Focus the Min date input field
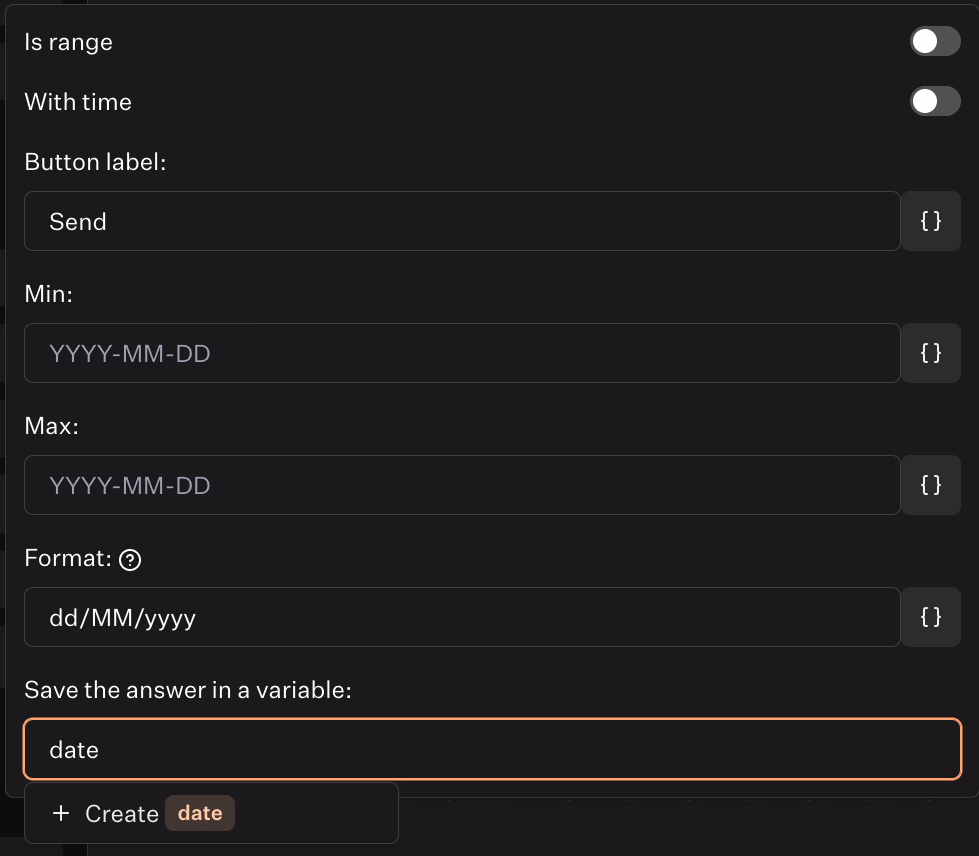 462,353
